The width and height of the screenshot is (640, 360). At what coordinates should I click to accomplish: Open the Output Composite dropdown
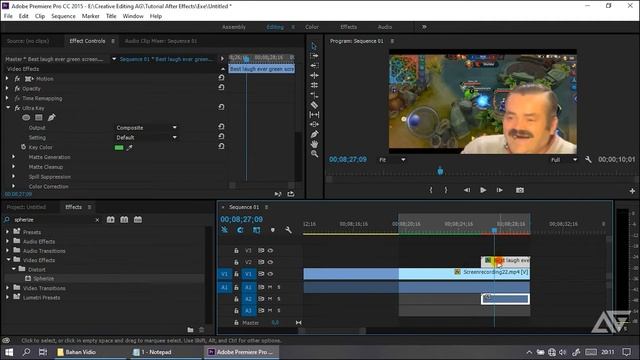[146, 128]
